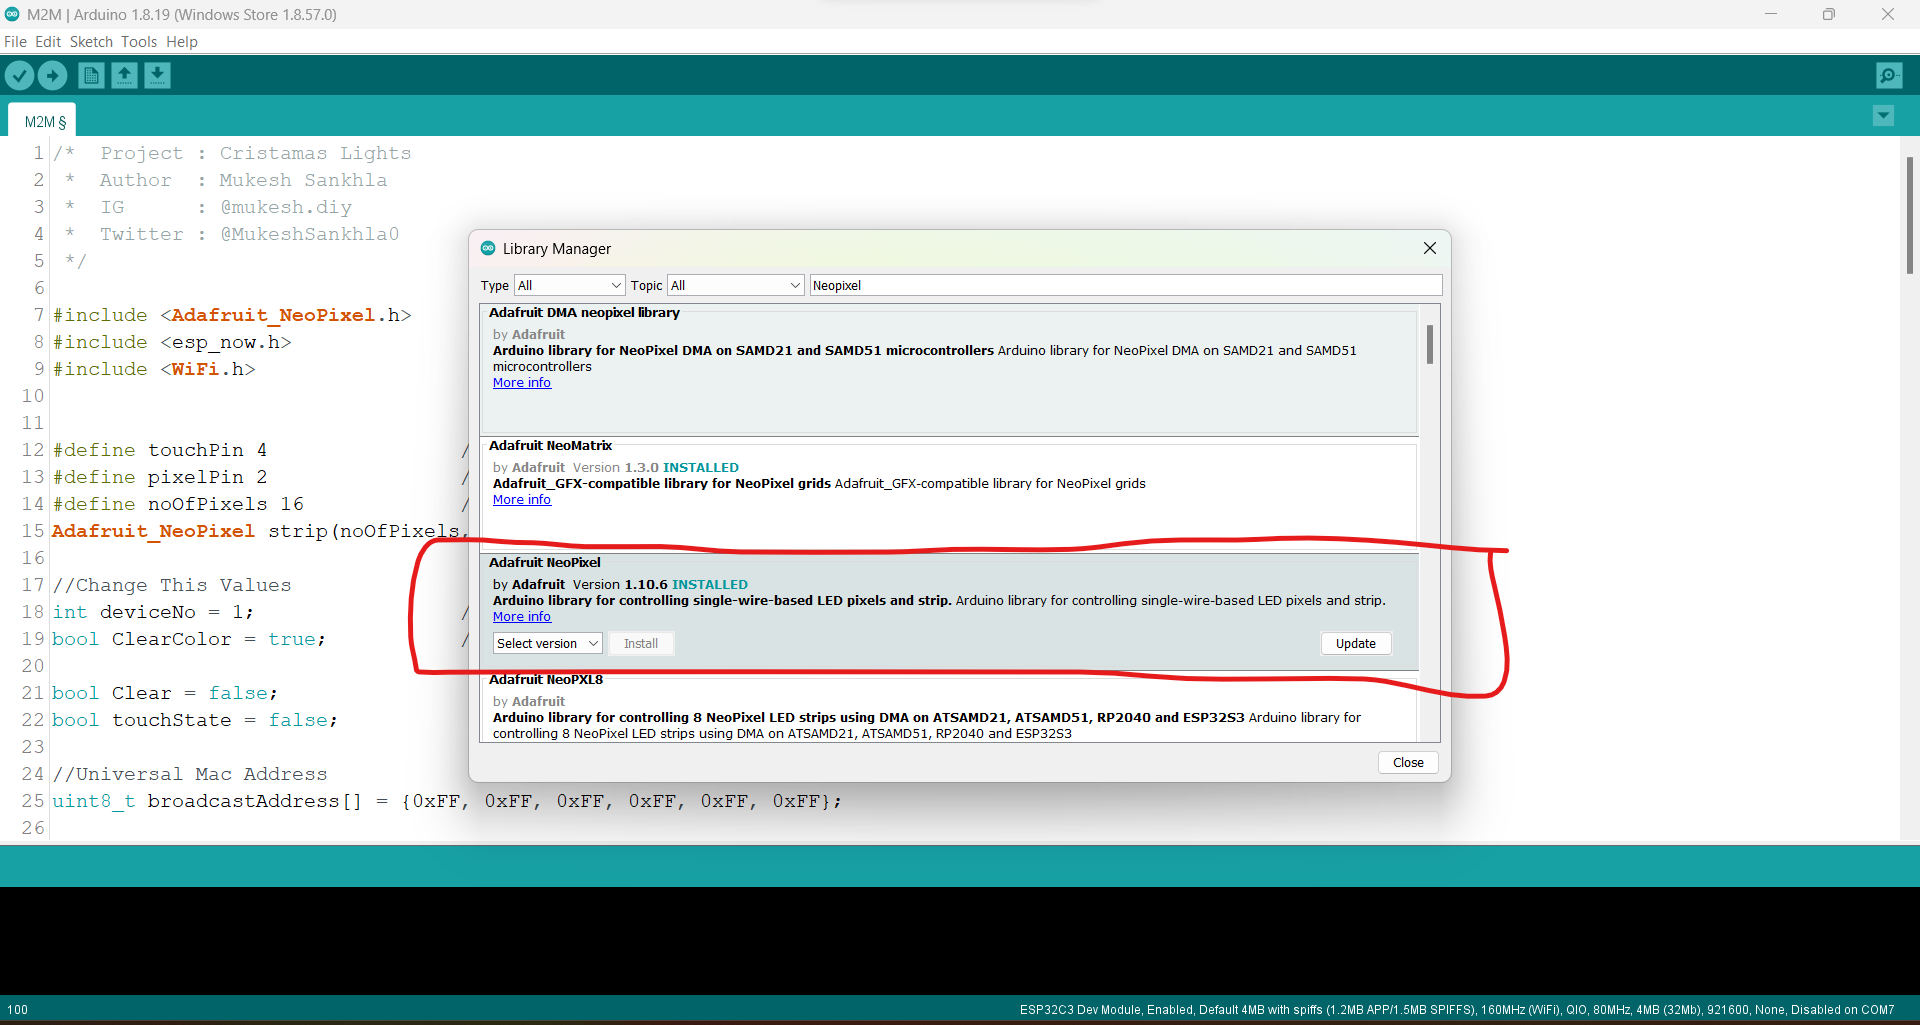This screenshot has height=1025, width=1920.
Task: Open the Type filter dropdown in Library Manager
Action: tap(568, 285)
